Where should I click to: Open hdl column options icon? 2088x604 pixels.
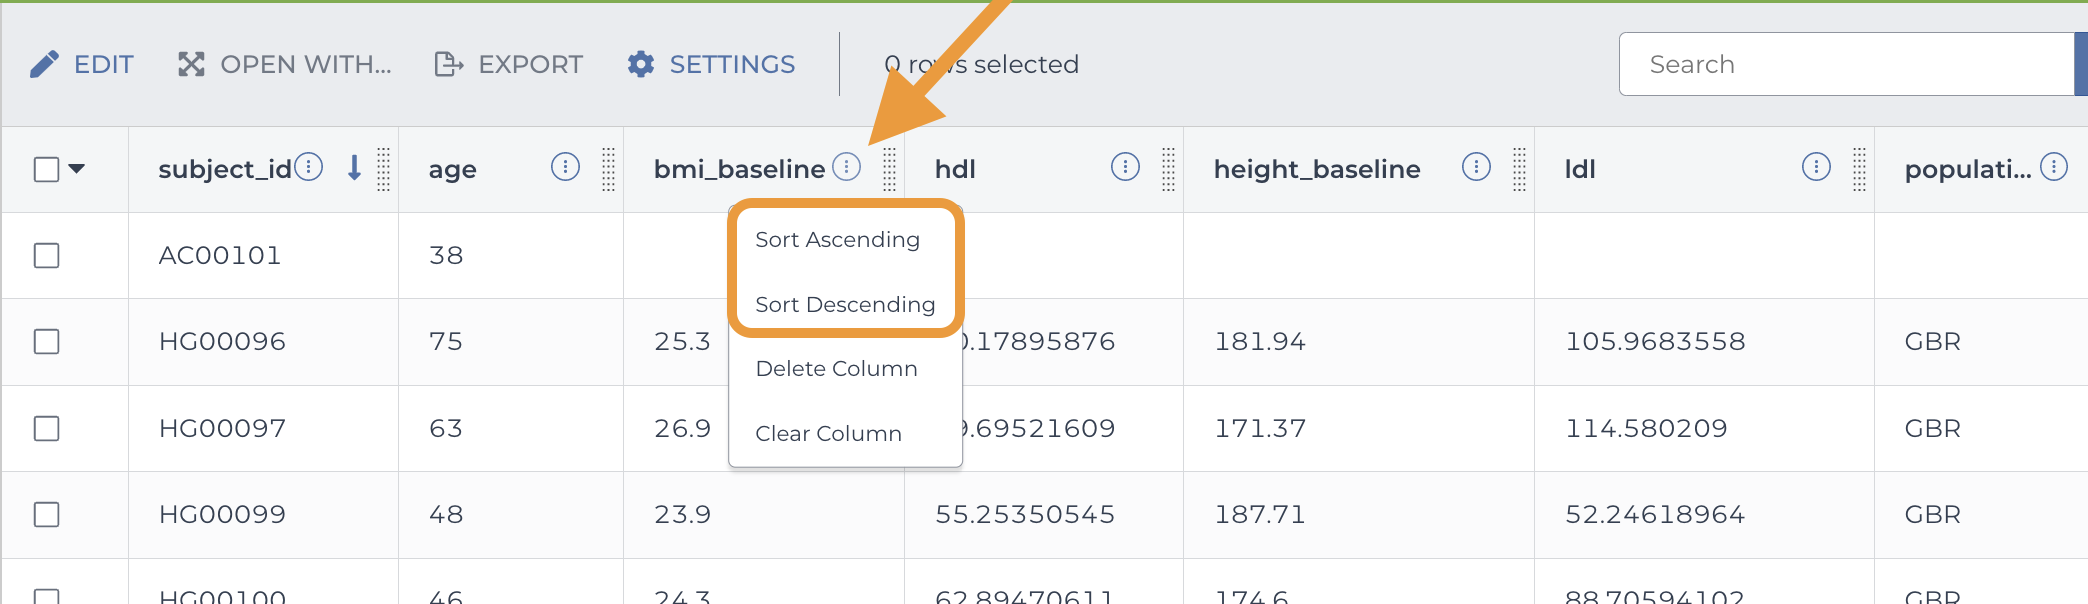[x=1125, y=167]
